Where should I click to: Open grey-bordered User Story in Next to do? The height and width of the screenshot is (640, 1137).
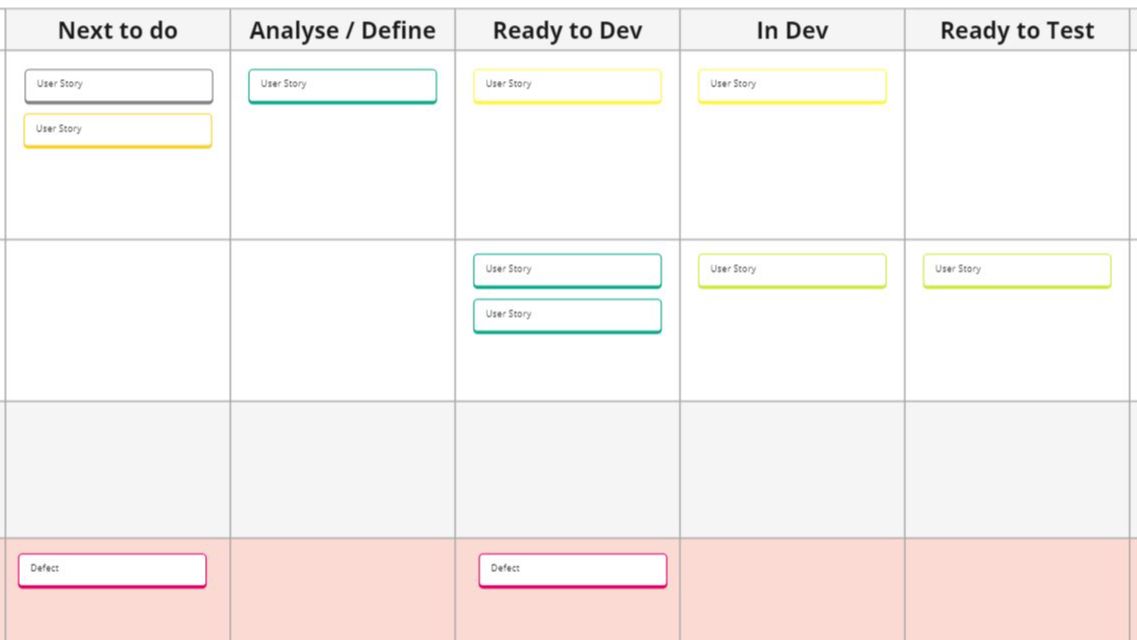click(119, 86)
